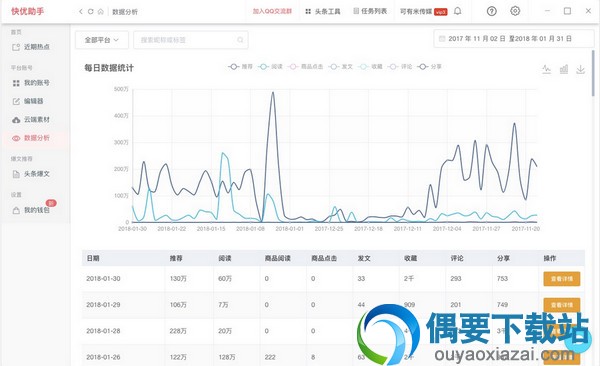The width and height of the screenshot is (600, 366).
Task: Click the refresh icon in the top bar
Action: [91, 11]
